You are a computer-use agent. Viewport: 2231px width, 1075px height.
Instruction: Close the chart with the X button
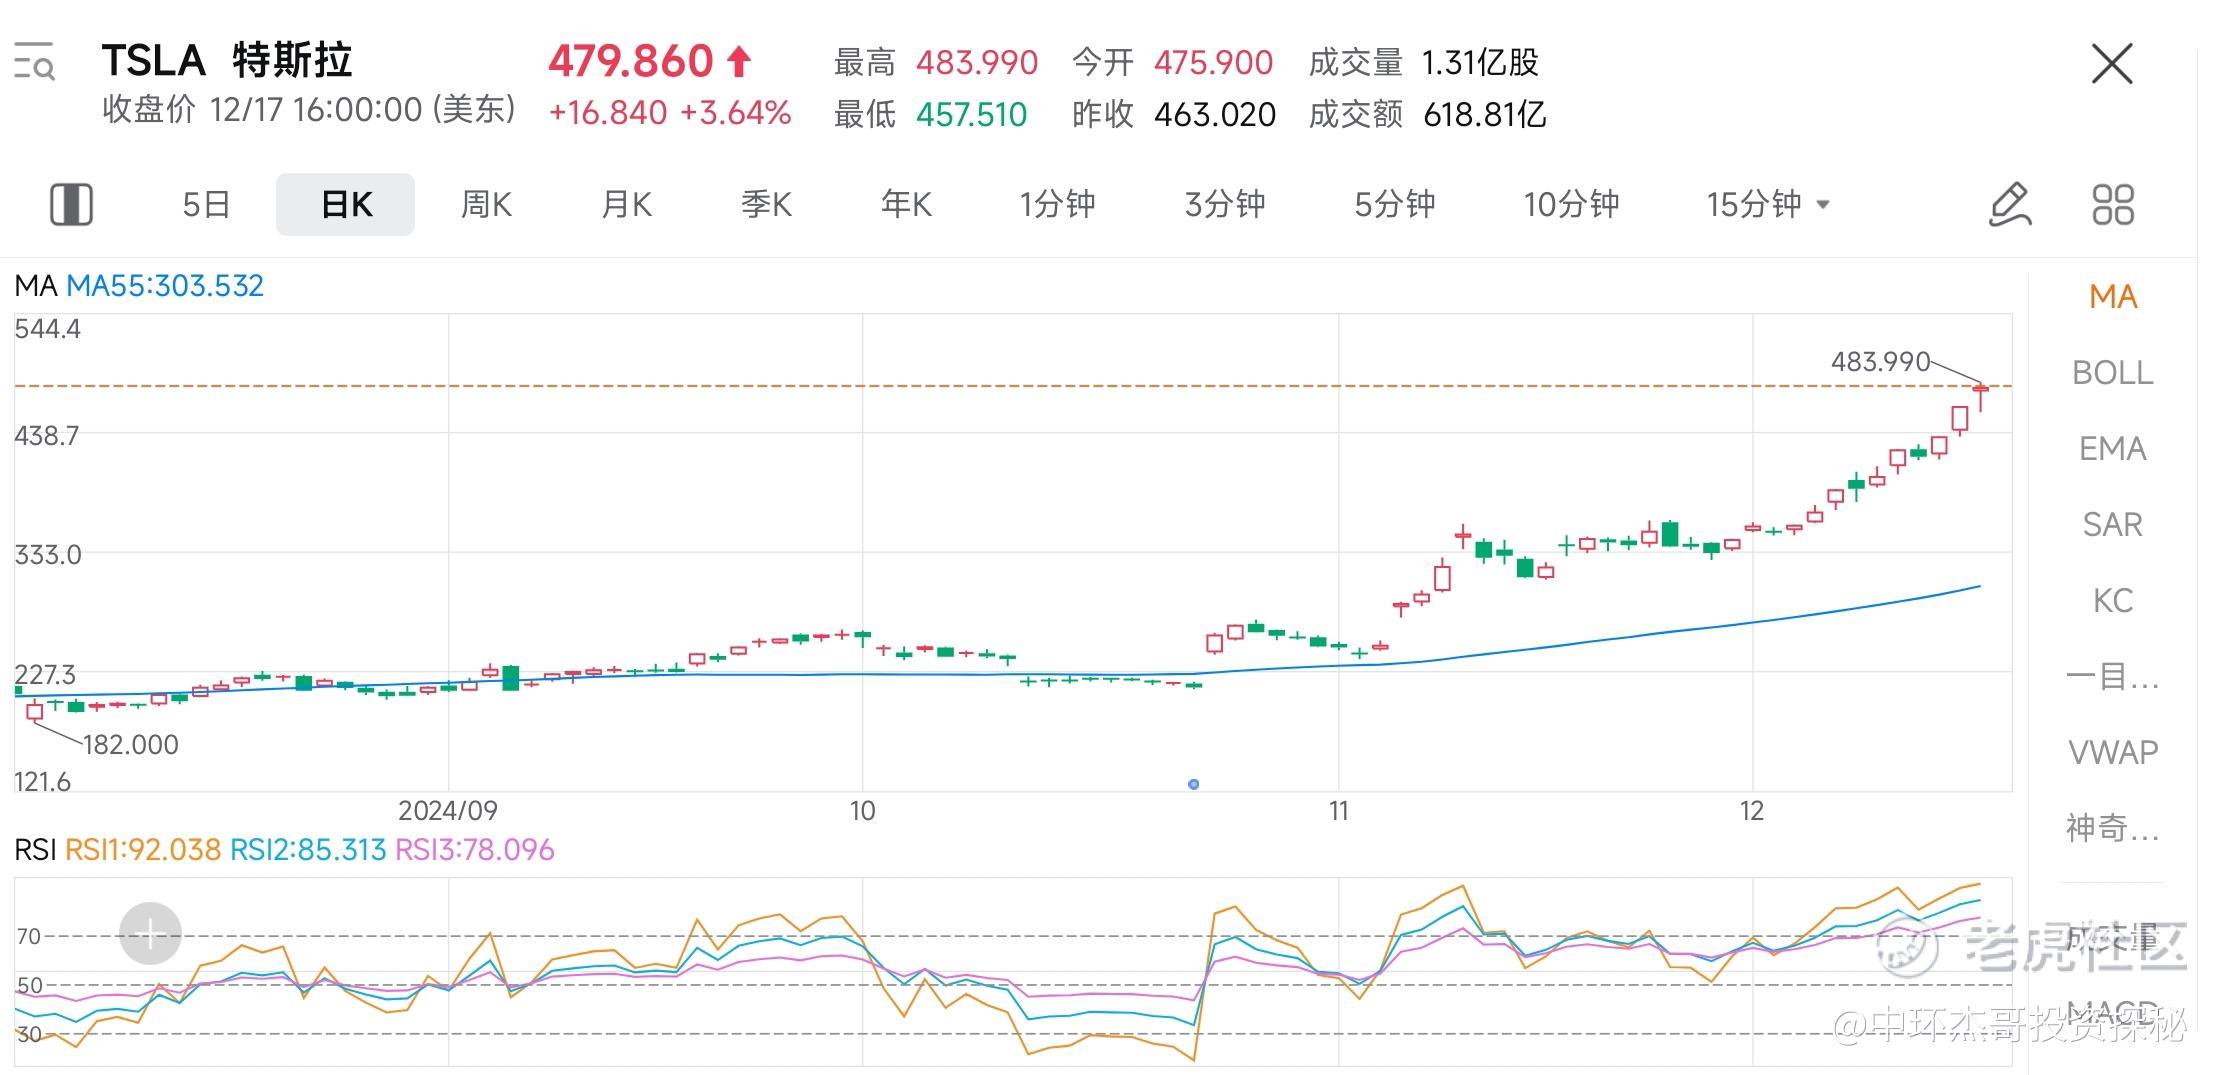pyautogui.click(x=2112, y=64)
